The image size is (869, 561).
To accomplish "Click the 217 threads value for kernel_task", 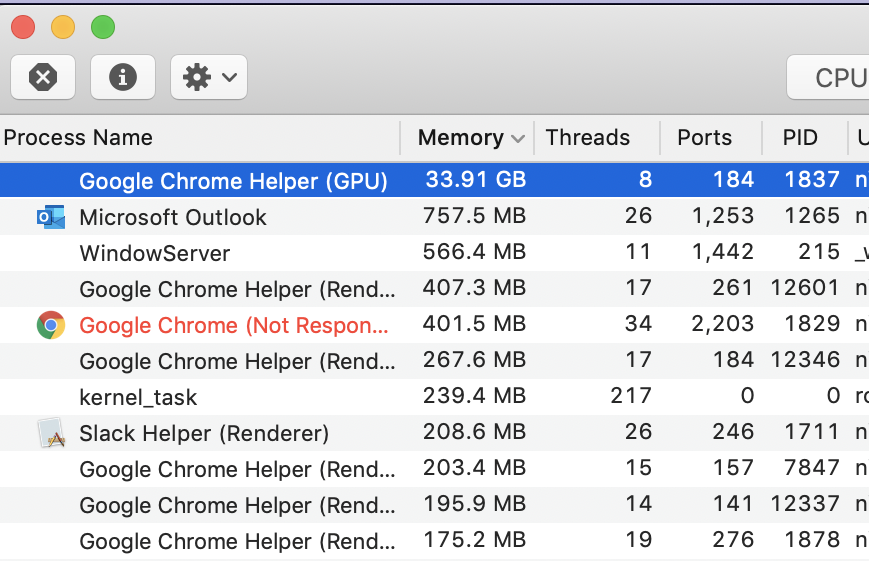I will tap(631, 396).
